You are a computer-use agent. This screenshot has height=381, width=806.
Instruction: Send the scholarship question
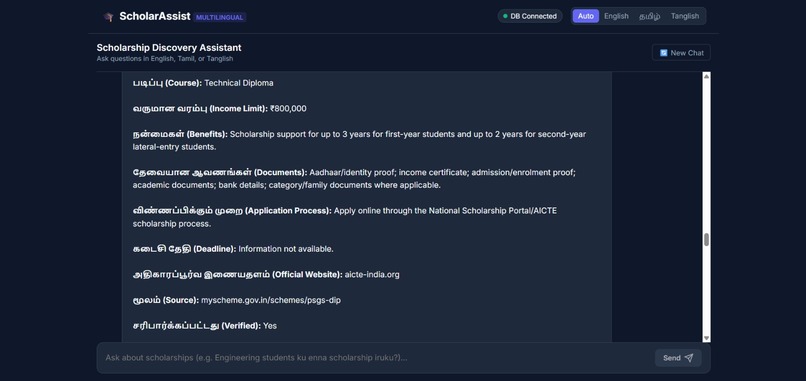click(678, 358)
